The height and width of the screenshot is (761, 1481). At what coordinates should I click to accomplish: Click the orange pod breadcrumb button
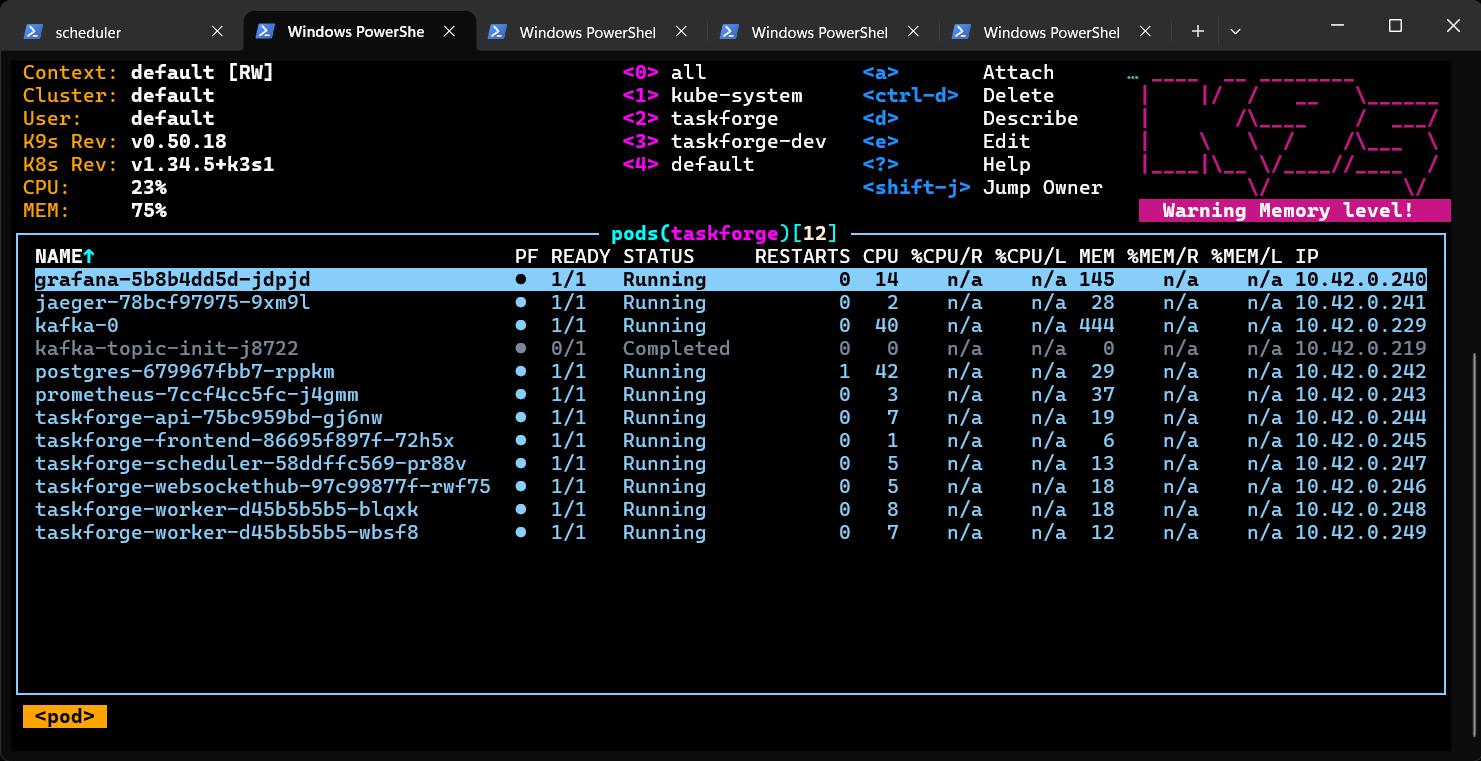point(64,716)
